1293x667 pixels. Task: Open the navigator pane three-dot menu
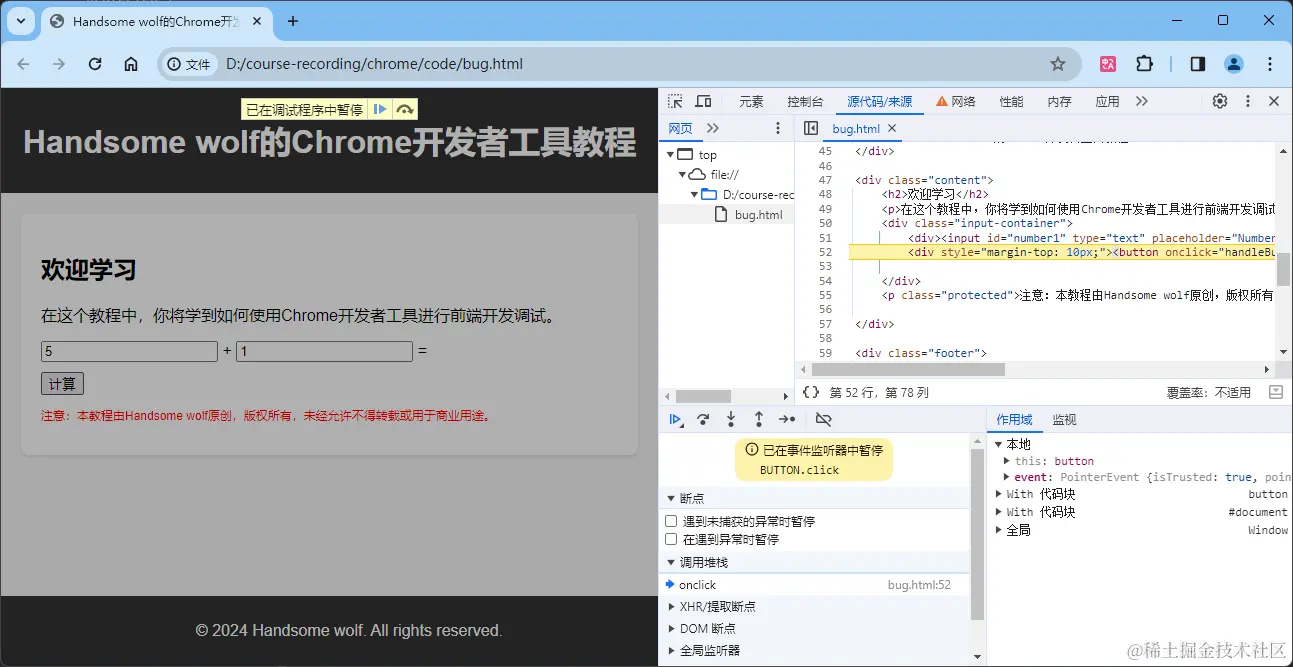pos(778,128)
